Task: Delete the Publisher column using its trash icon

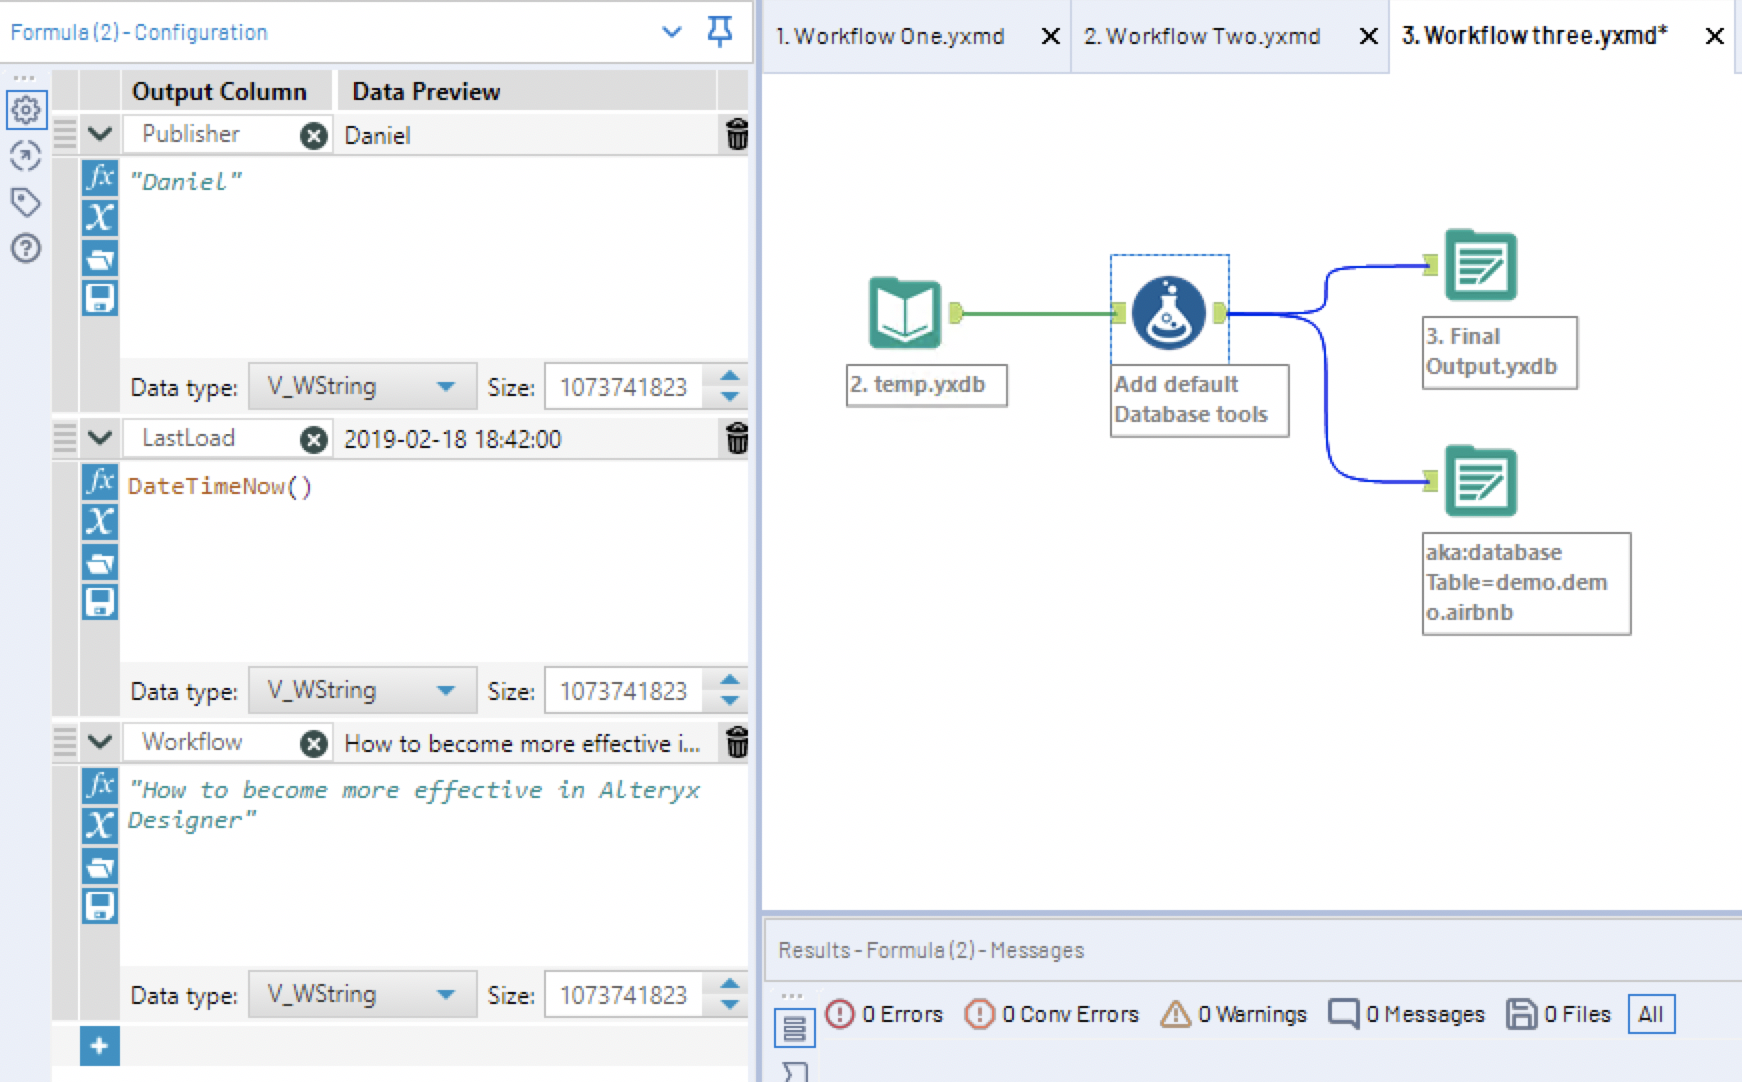Action: coord(737,134)
